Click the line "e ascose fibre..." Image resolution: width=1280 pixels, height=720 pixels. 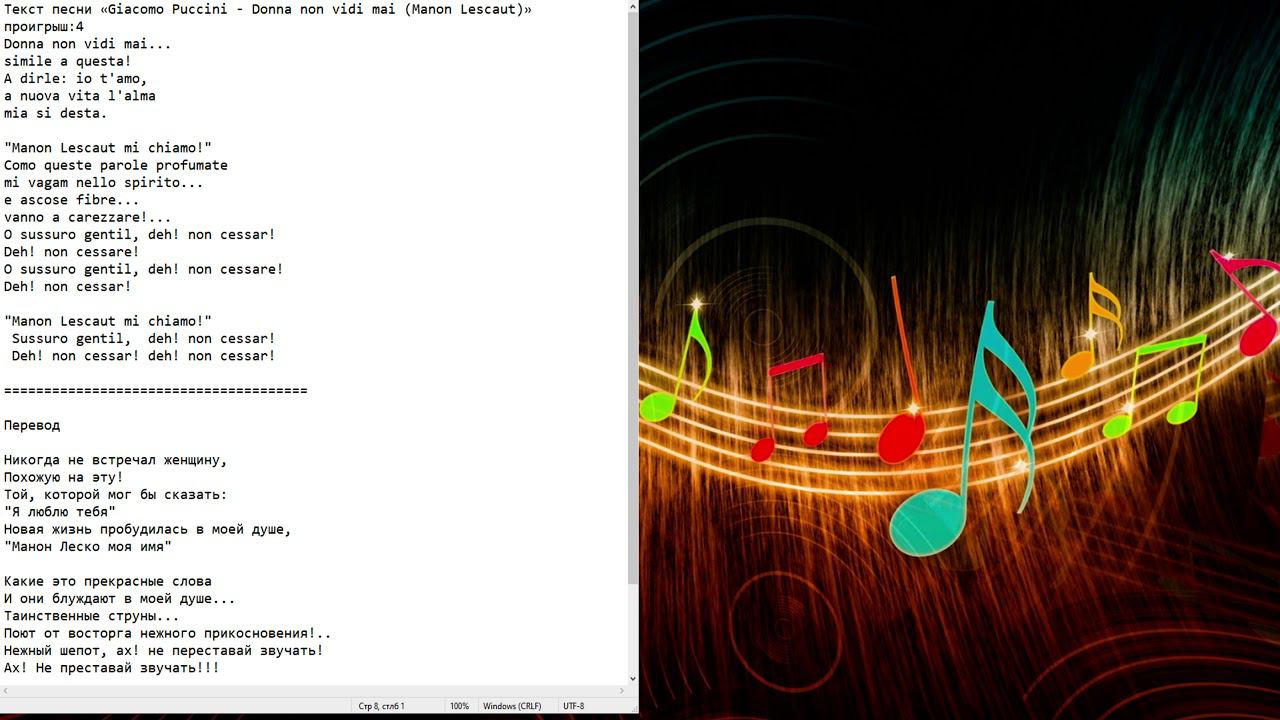click(72, 200)
